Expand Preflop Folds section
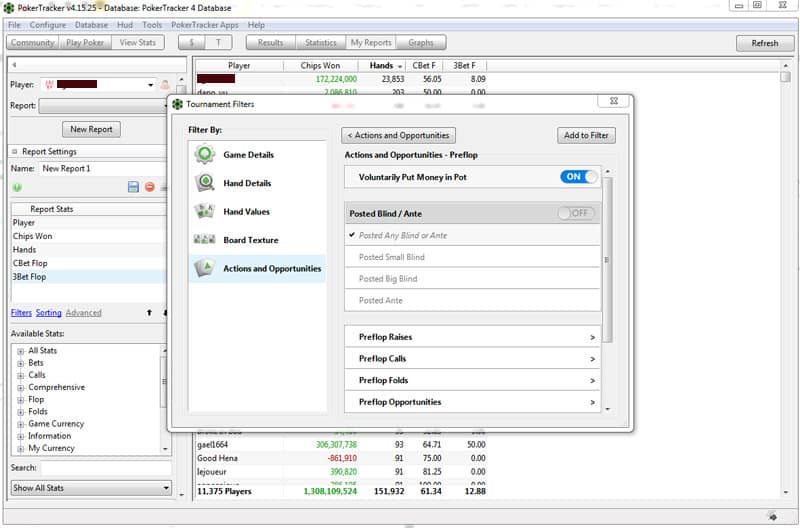The image size is (800, 528). point(472,380)
